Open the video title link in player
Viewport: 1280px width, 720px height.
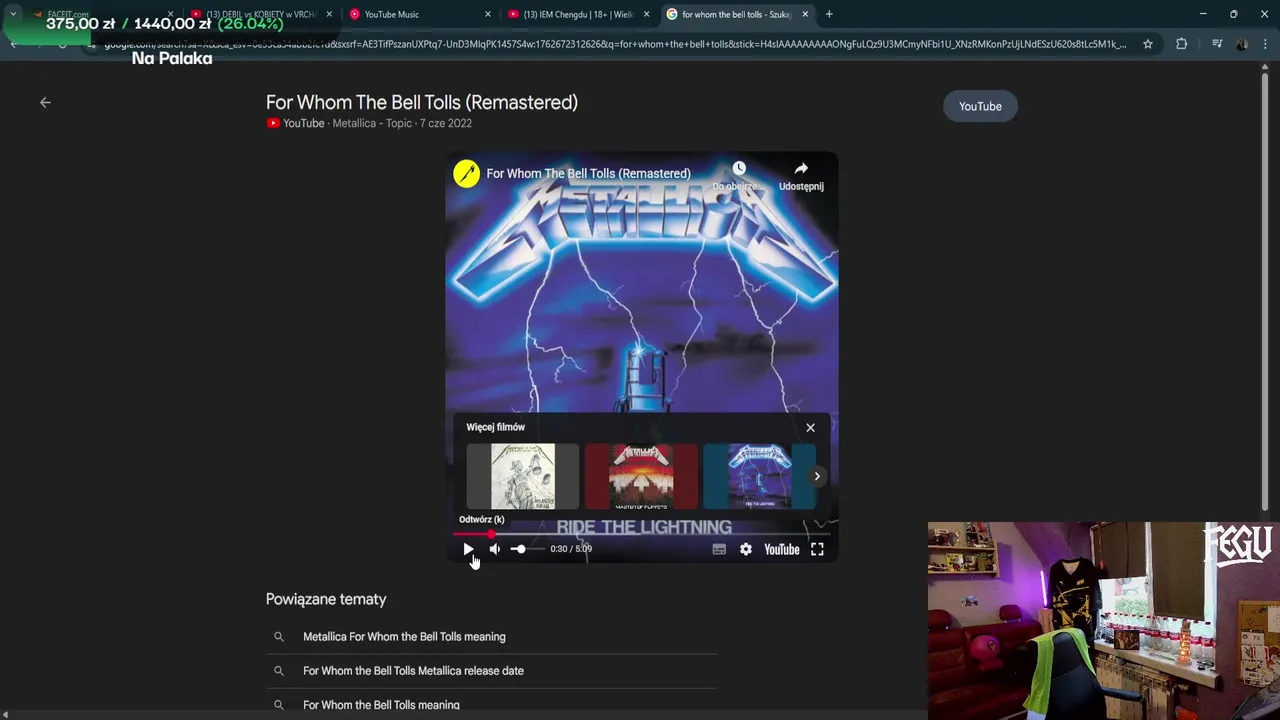pos(588,173)
